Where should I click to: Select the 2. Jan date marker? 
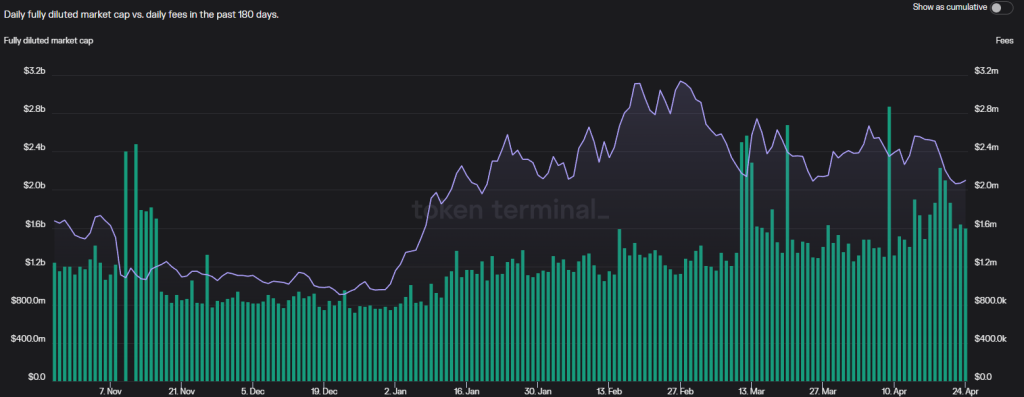coord(395,392)
